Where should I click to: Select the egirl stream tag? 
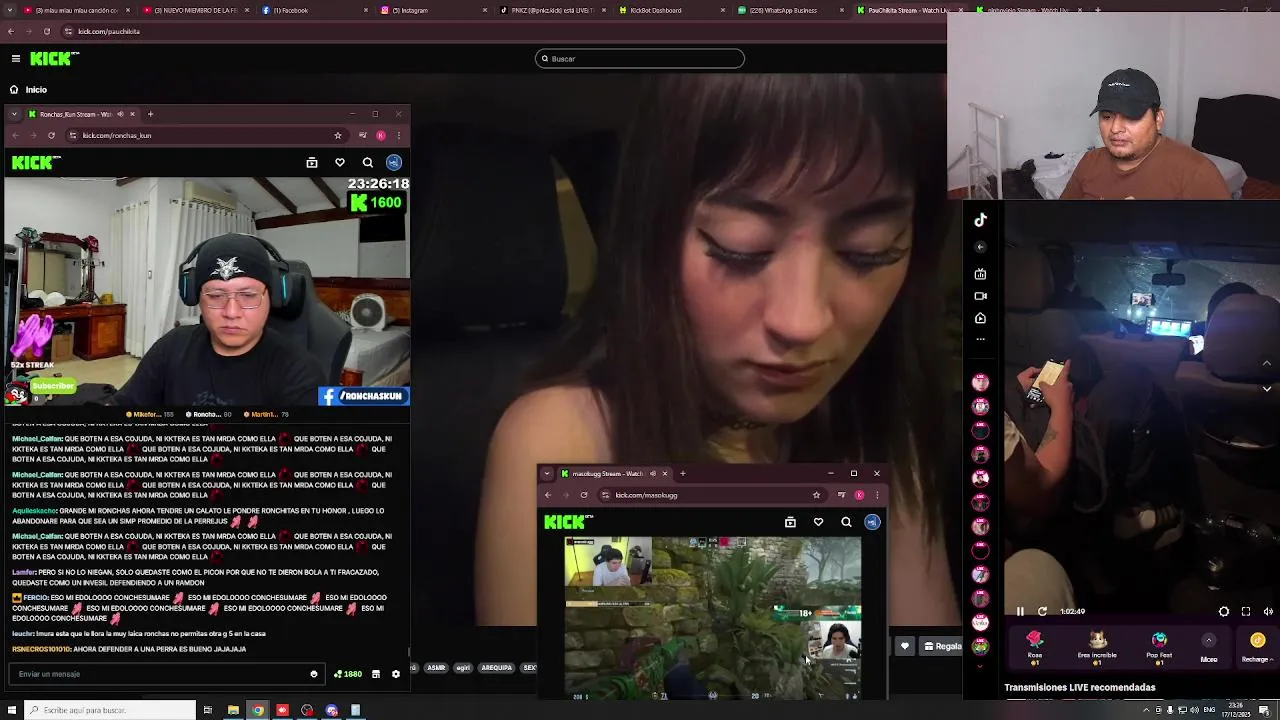[463, 668]
